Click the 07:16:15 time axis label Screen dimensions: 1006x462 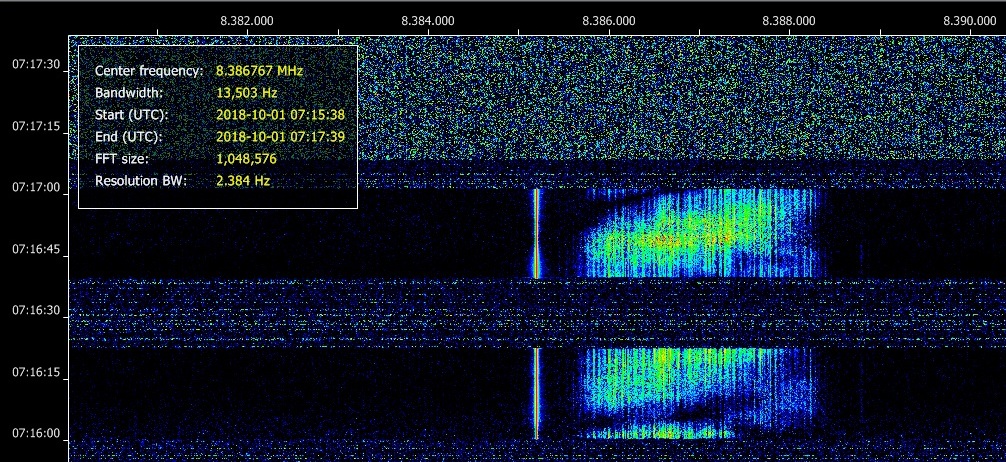click(x=36, y=372)
